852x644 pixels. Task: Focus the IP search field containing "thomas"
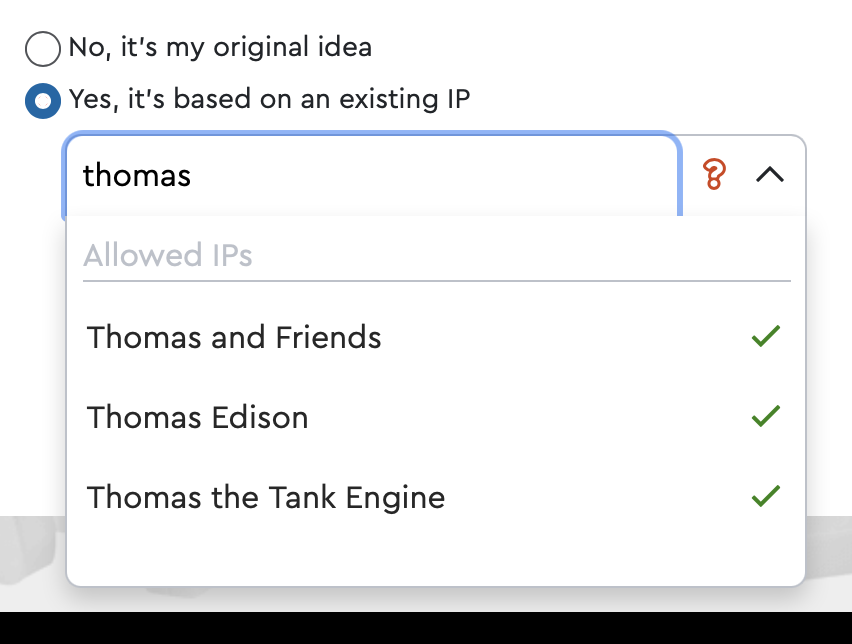tap(370, 175)
